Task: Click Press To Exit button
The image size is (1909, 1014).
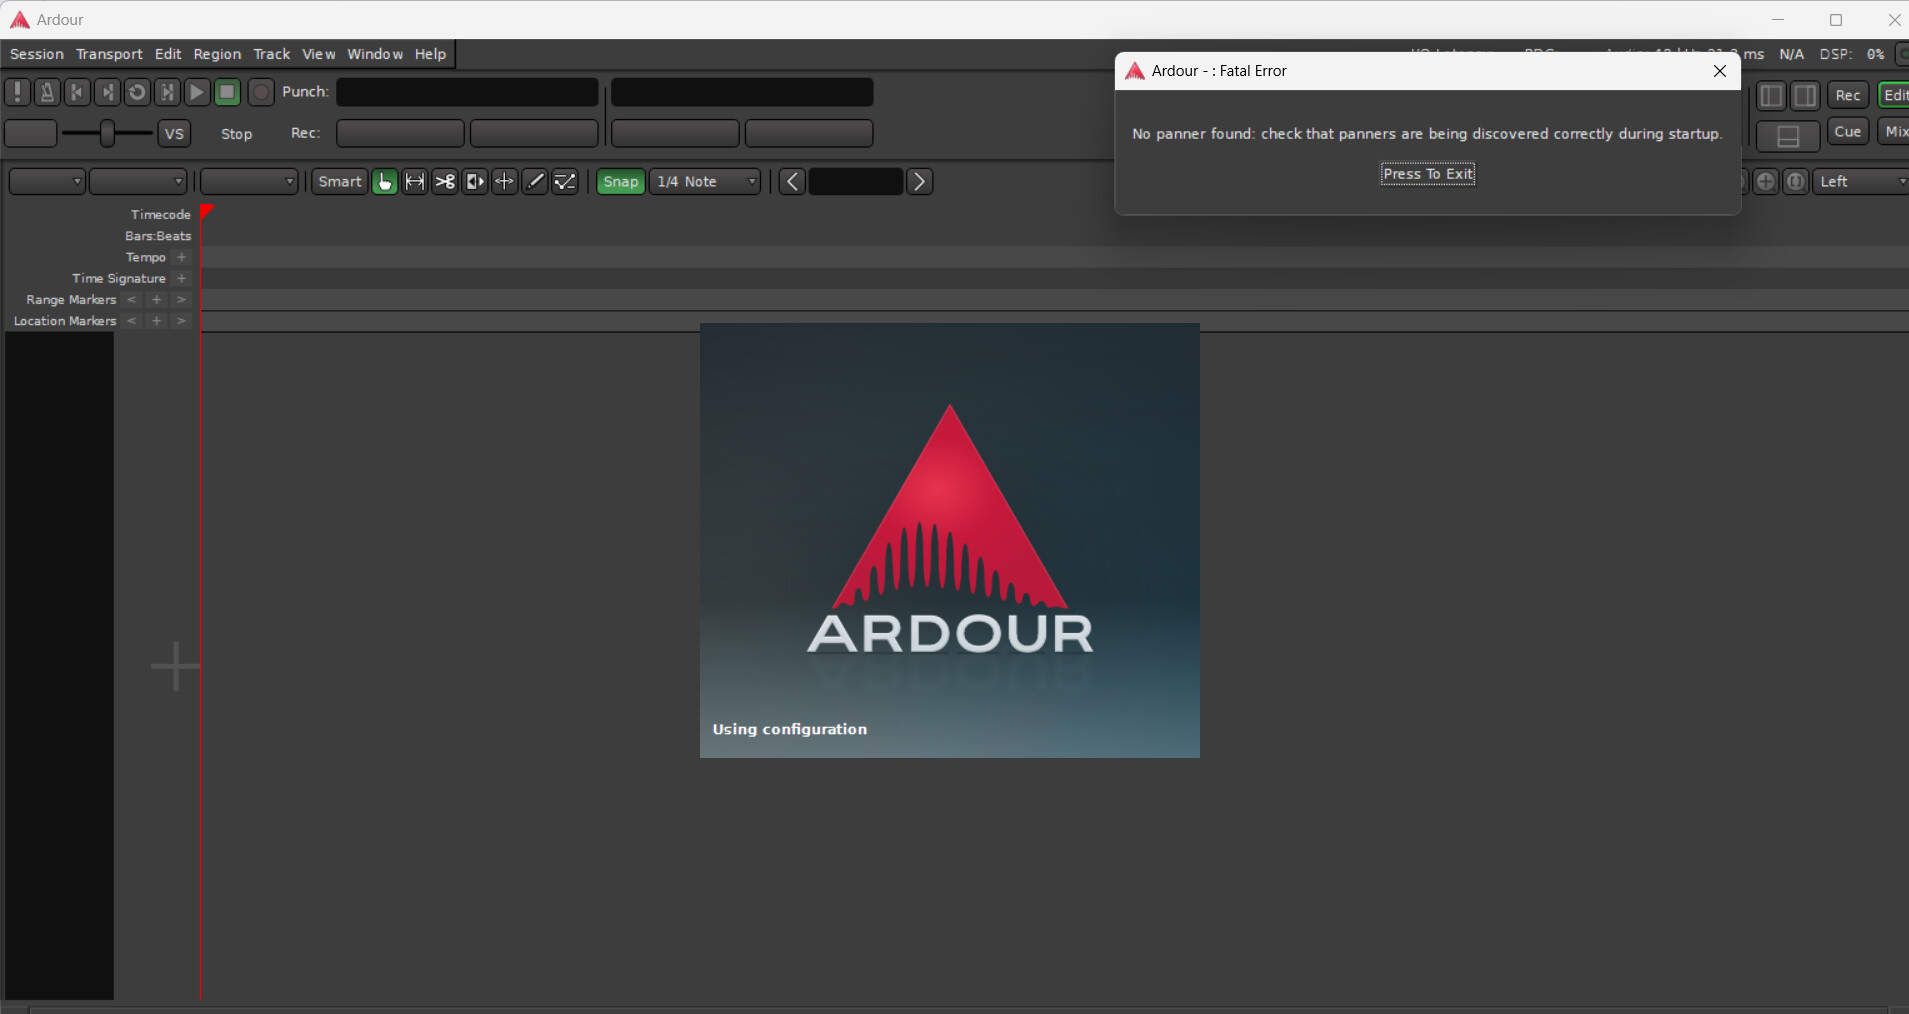Action: point(1427,174)
